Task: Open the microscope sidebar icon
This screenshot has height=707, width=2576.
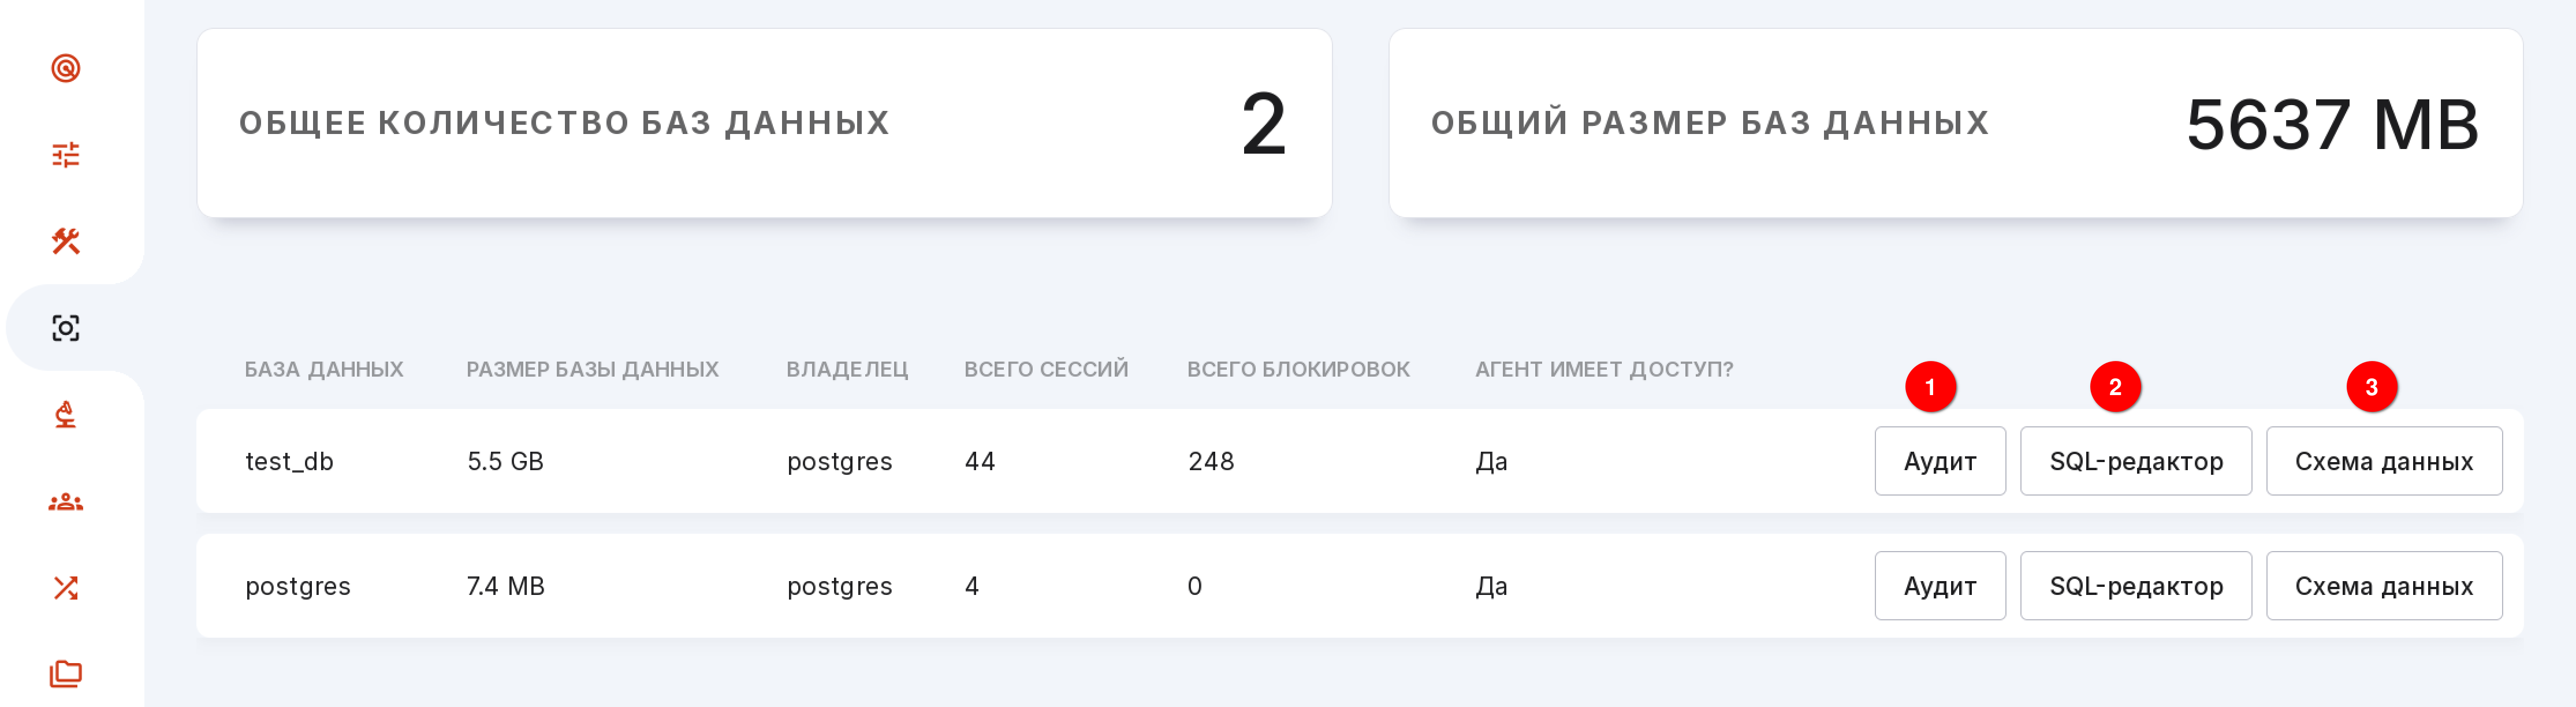Action: click(x=66, y=414)
